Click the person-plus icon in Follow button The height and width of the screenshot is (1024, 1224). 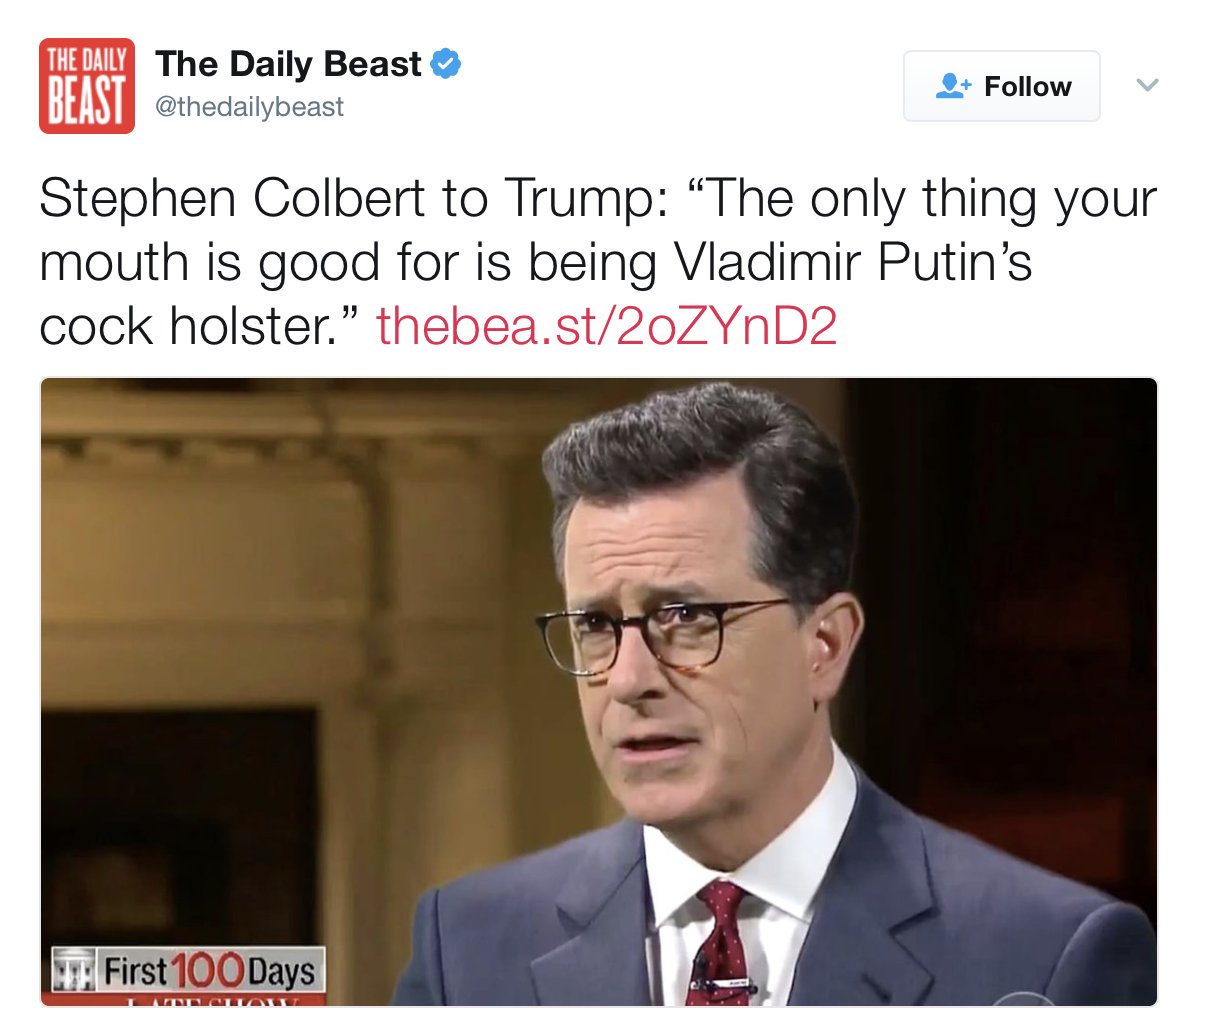tap(953, 86)
